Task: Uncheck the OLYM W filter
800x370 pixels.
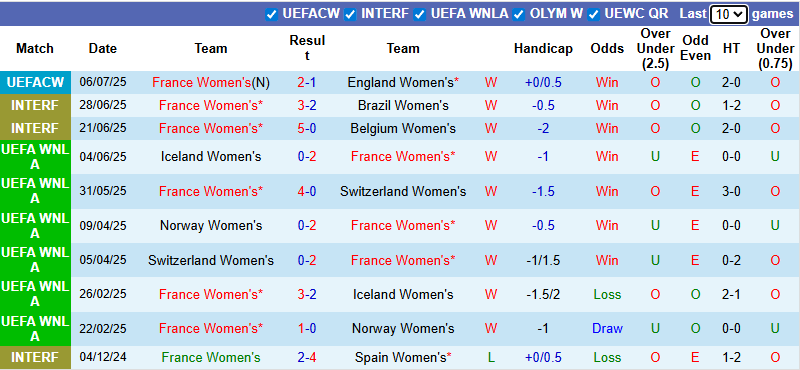Action: click(519, 14)
